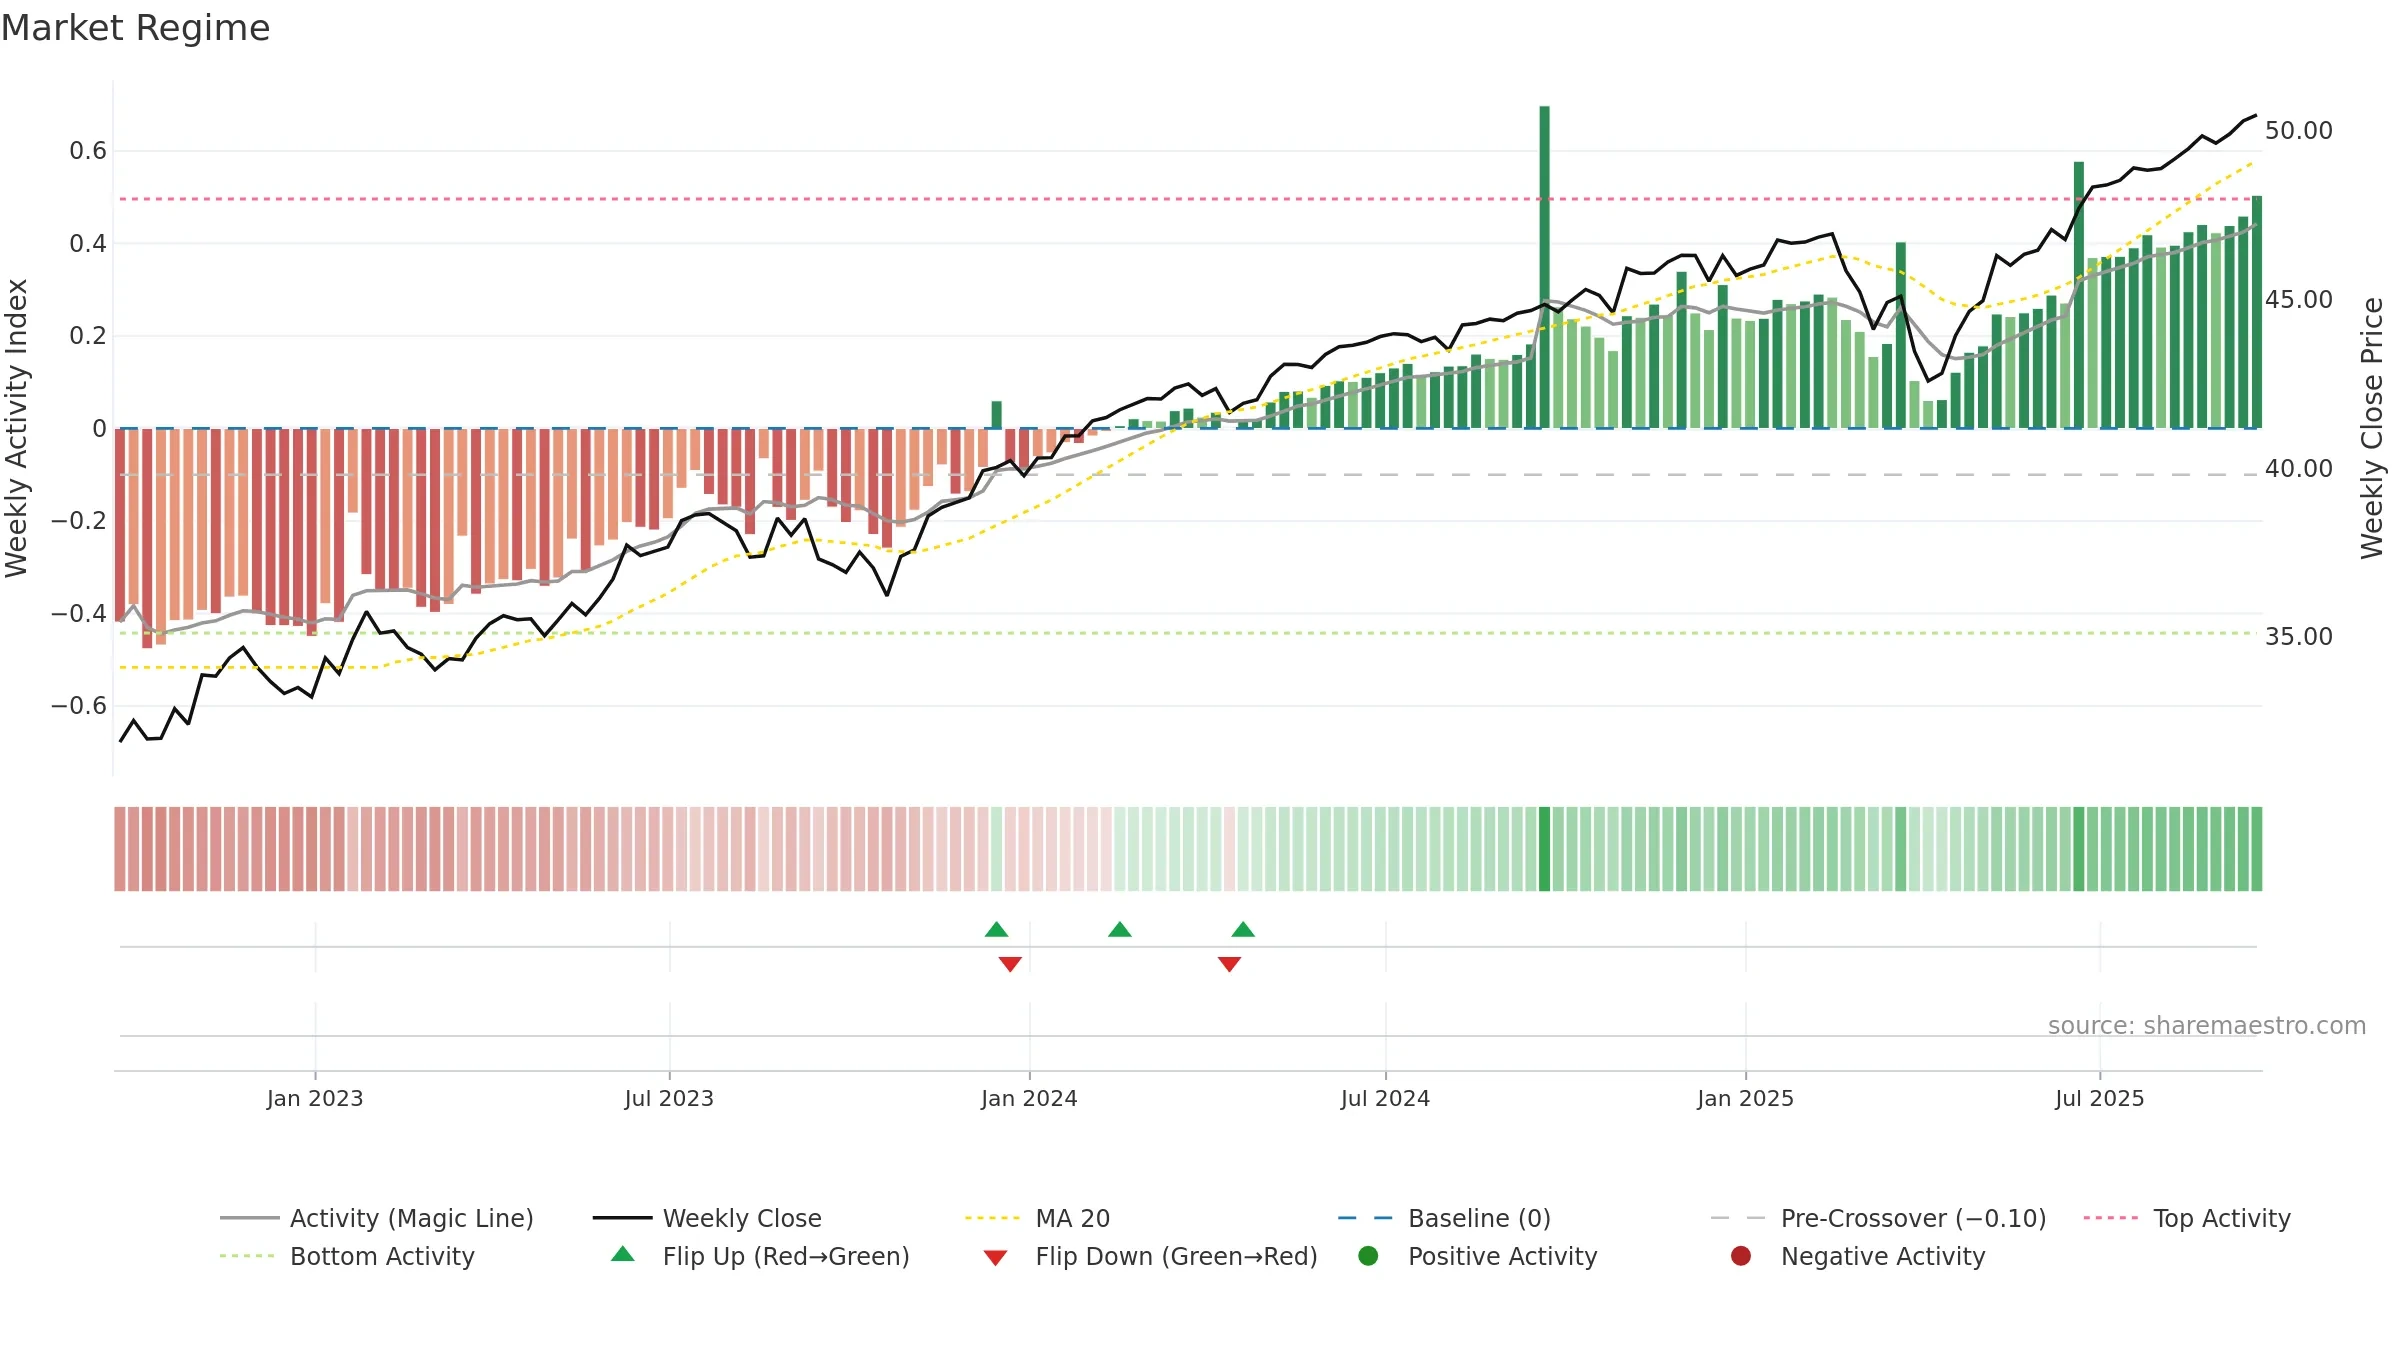
Task: Click the Baseline (0) legend entry
Action: (1444, 1218)
